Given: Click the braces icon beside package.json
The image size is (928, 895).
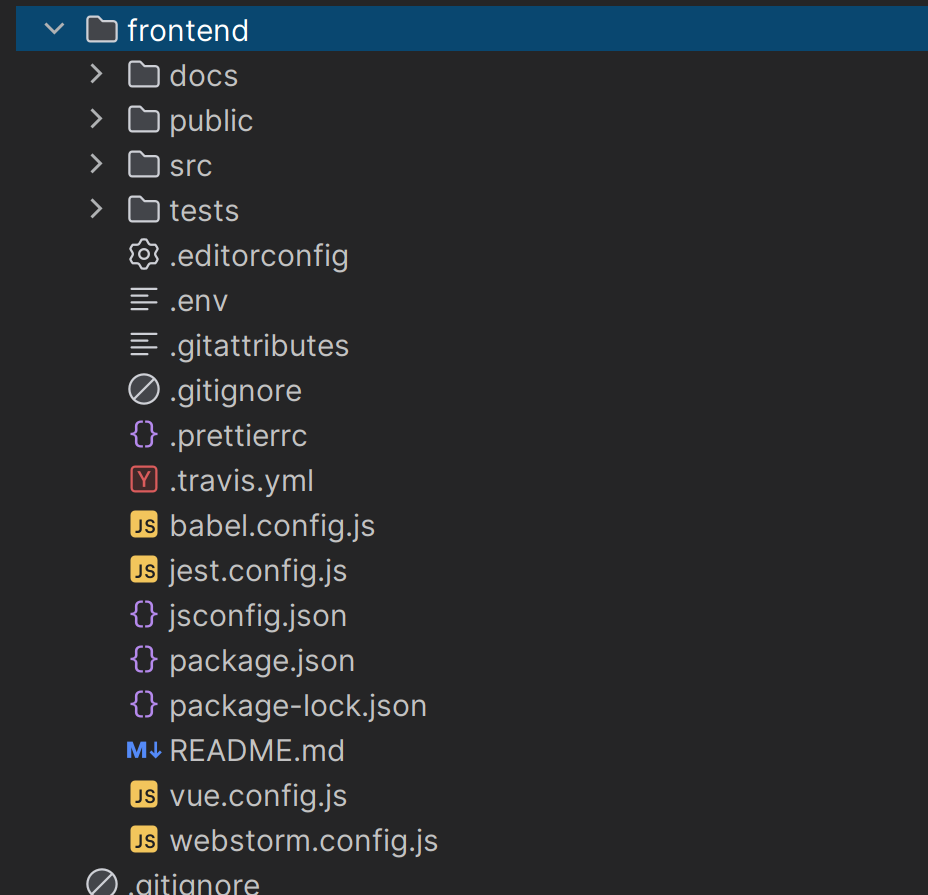Looking at the screenshot, I should pos(144,661).
